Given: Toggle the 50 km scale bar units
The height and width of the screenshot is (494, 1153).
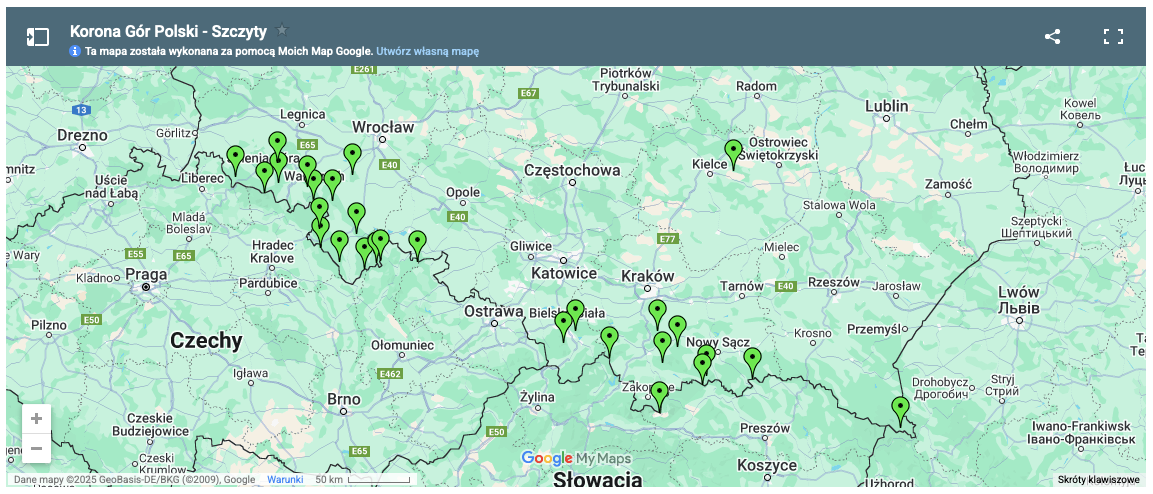Looking at the screenshot, I should click(x=362, y=480).
